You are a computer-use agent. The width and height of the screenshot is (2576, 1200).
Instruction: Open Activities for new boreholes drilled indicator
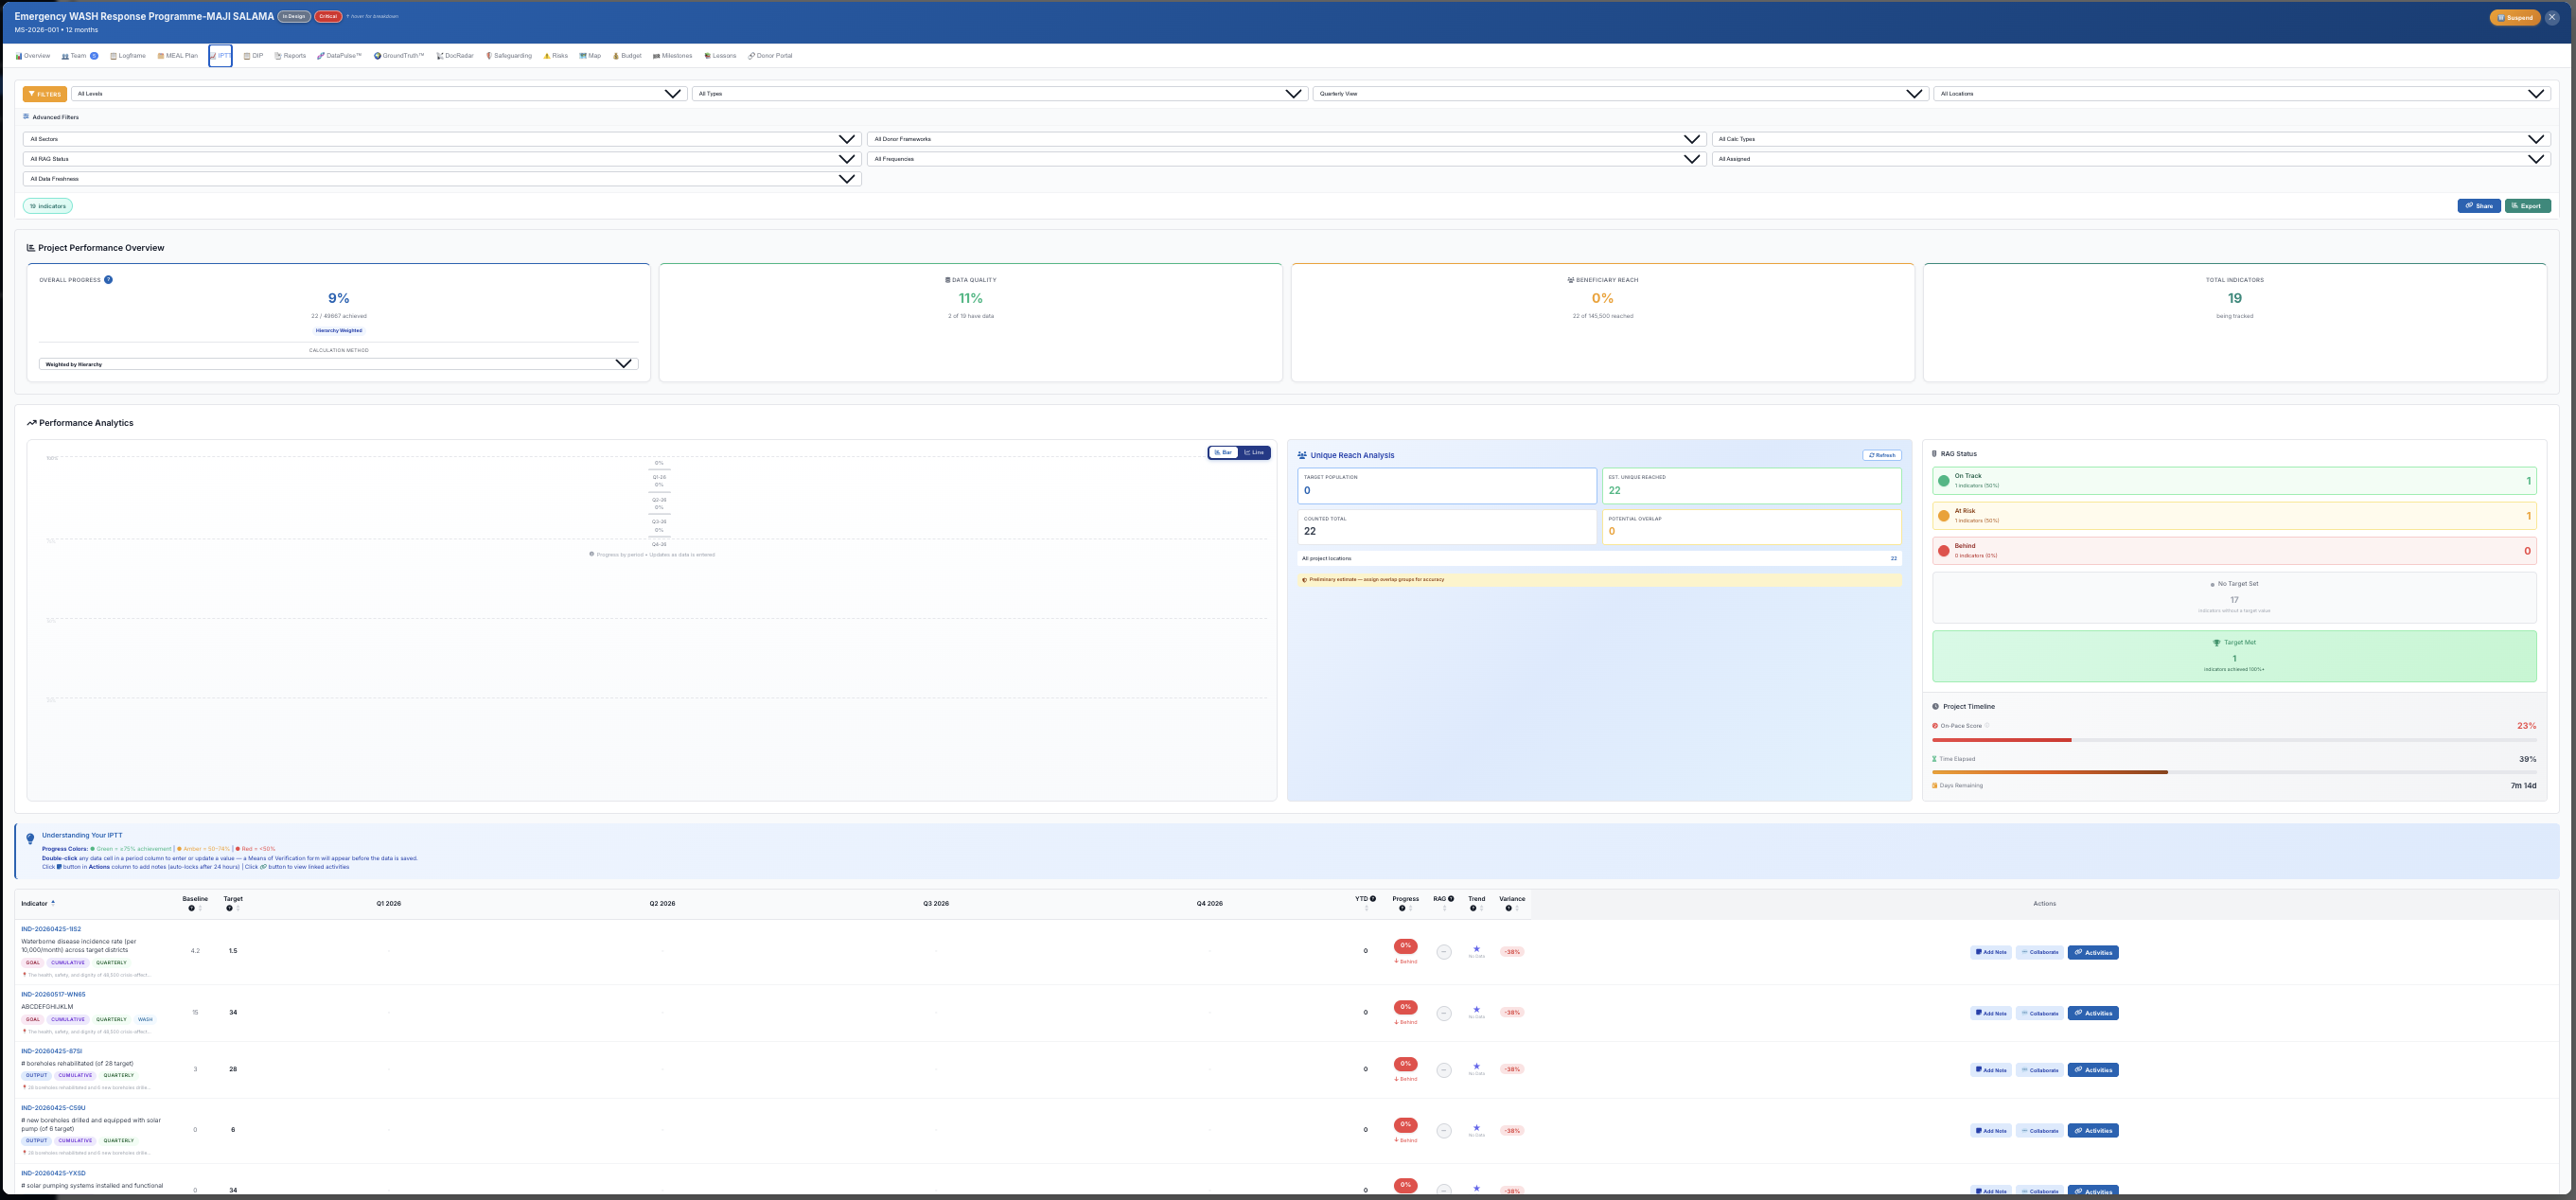click(2093, 1131)
